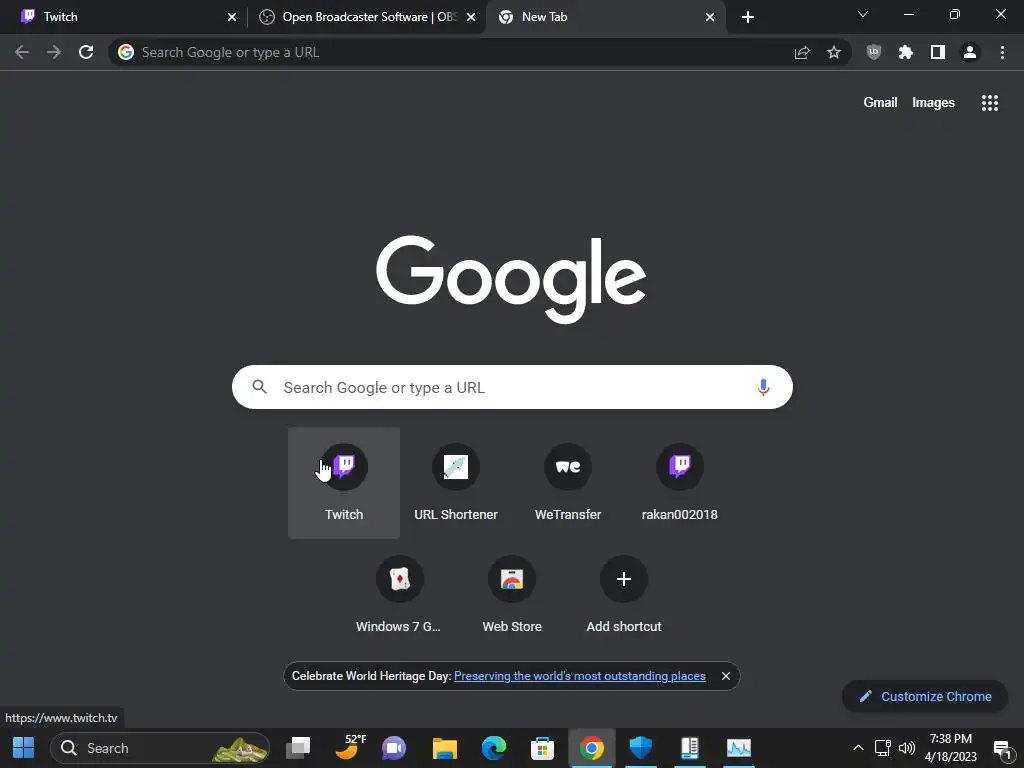Viewport: 1024px width, 768px height.
Task: Show hidden system tray icons
Action: (x=858, y=748)
